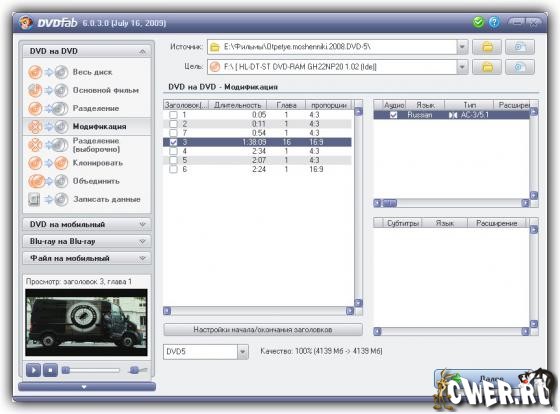Image resolution: width=560 pixels, height=414 pixels.
Task: Collapse the left panel bottom arrow bar
Action: tap(87, 387)
